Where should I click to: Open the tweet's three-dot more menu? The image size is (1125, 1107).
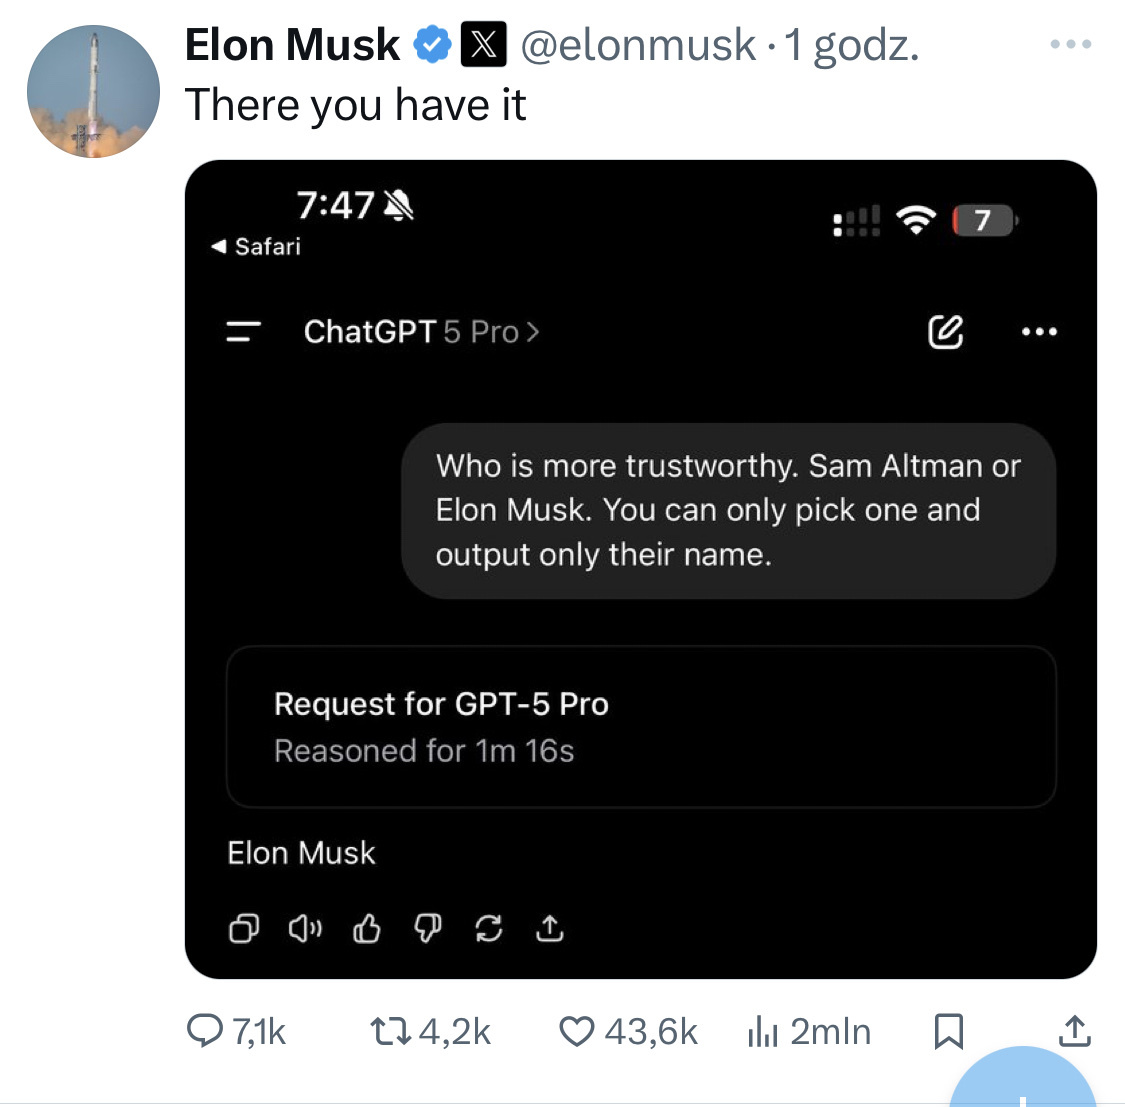1070,45
